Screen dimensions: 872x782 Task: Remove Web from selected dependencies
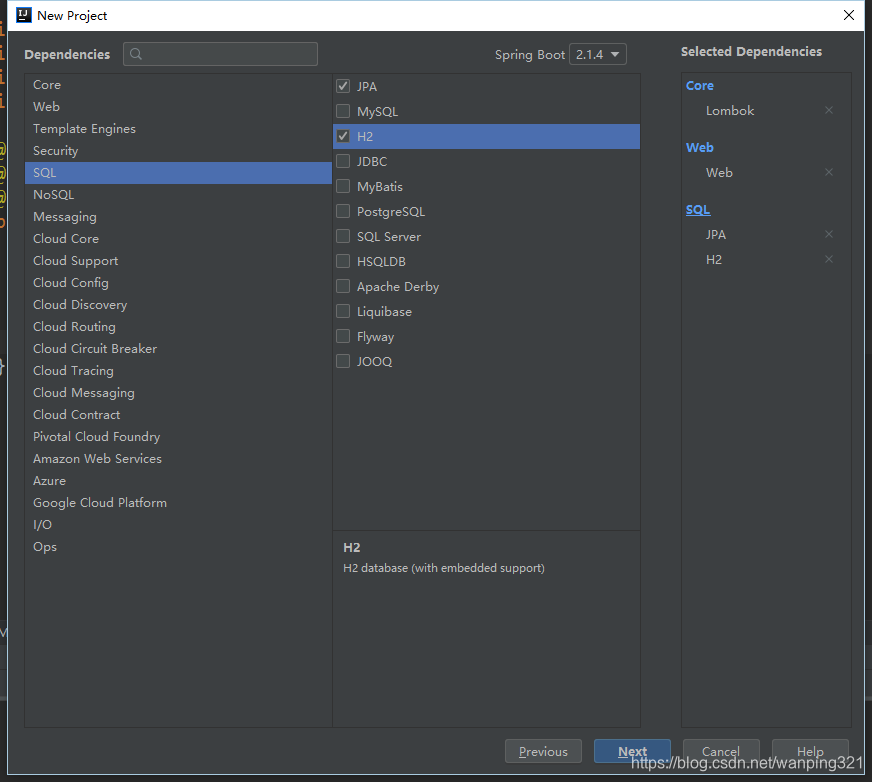829,172
